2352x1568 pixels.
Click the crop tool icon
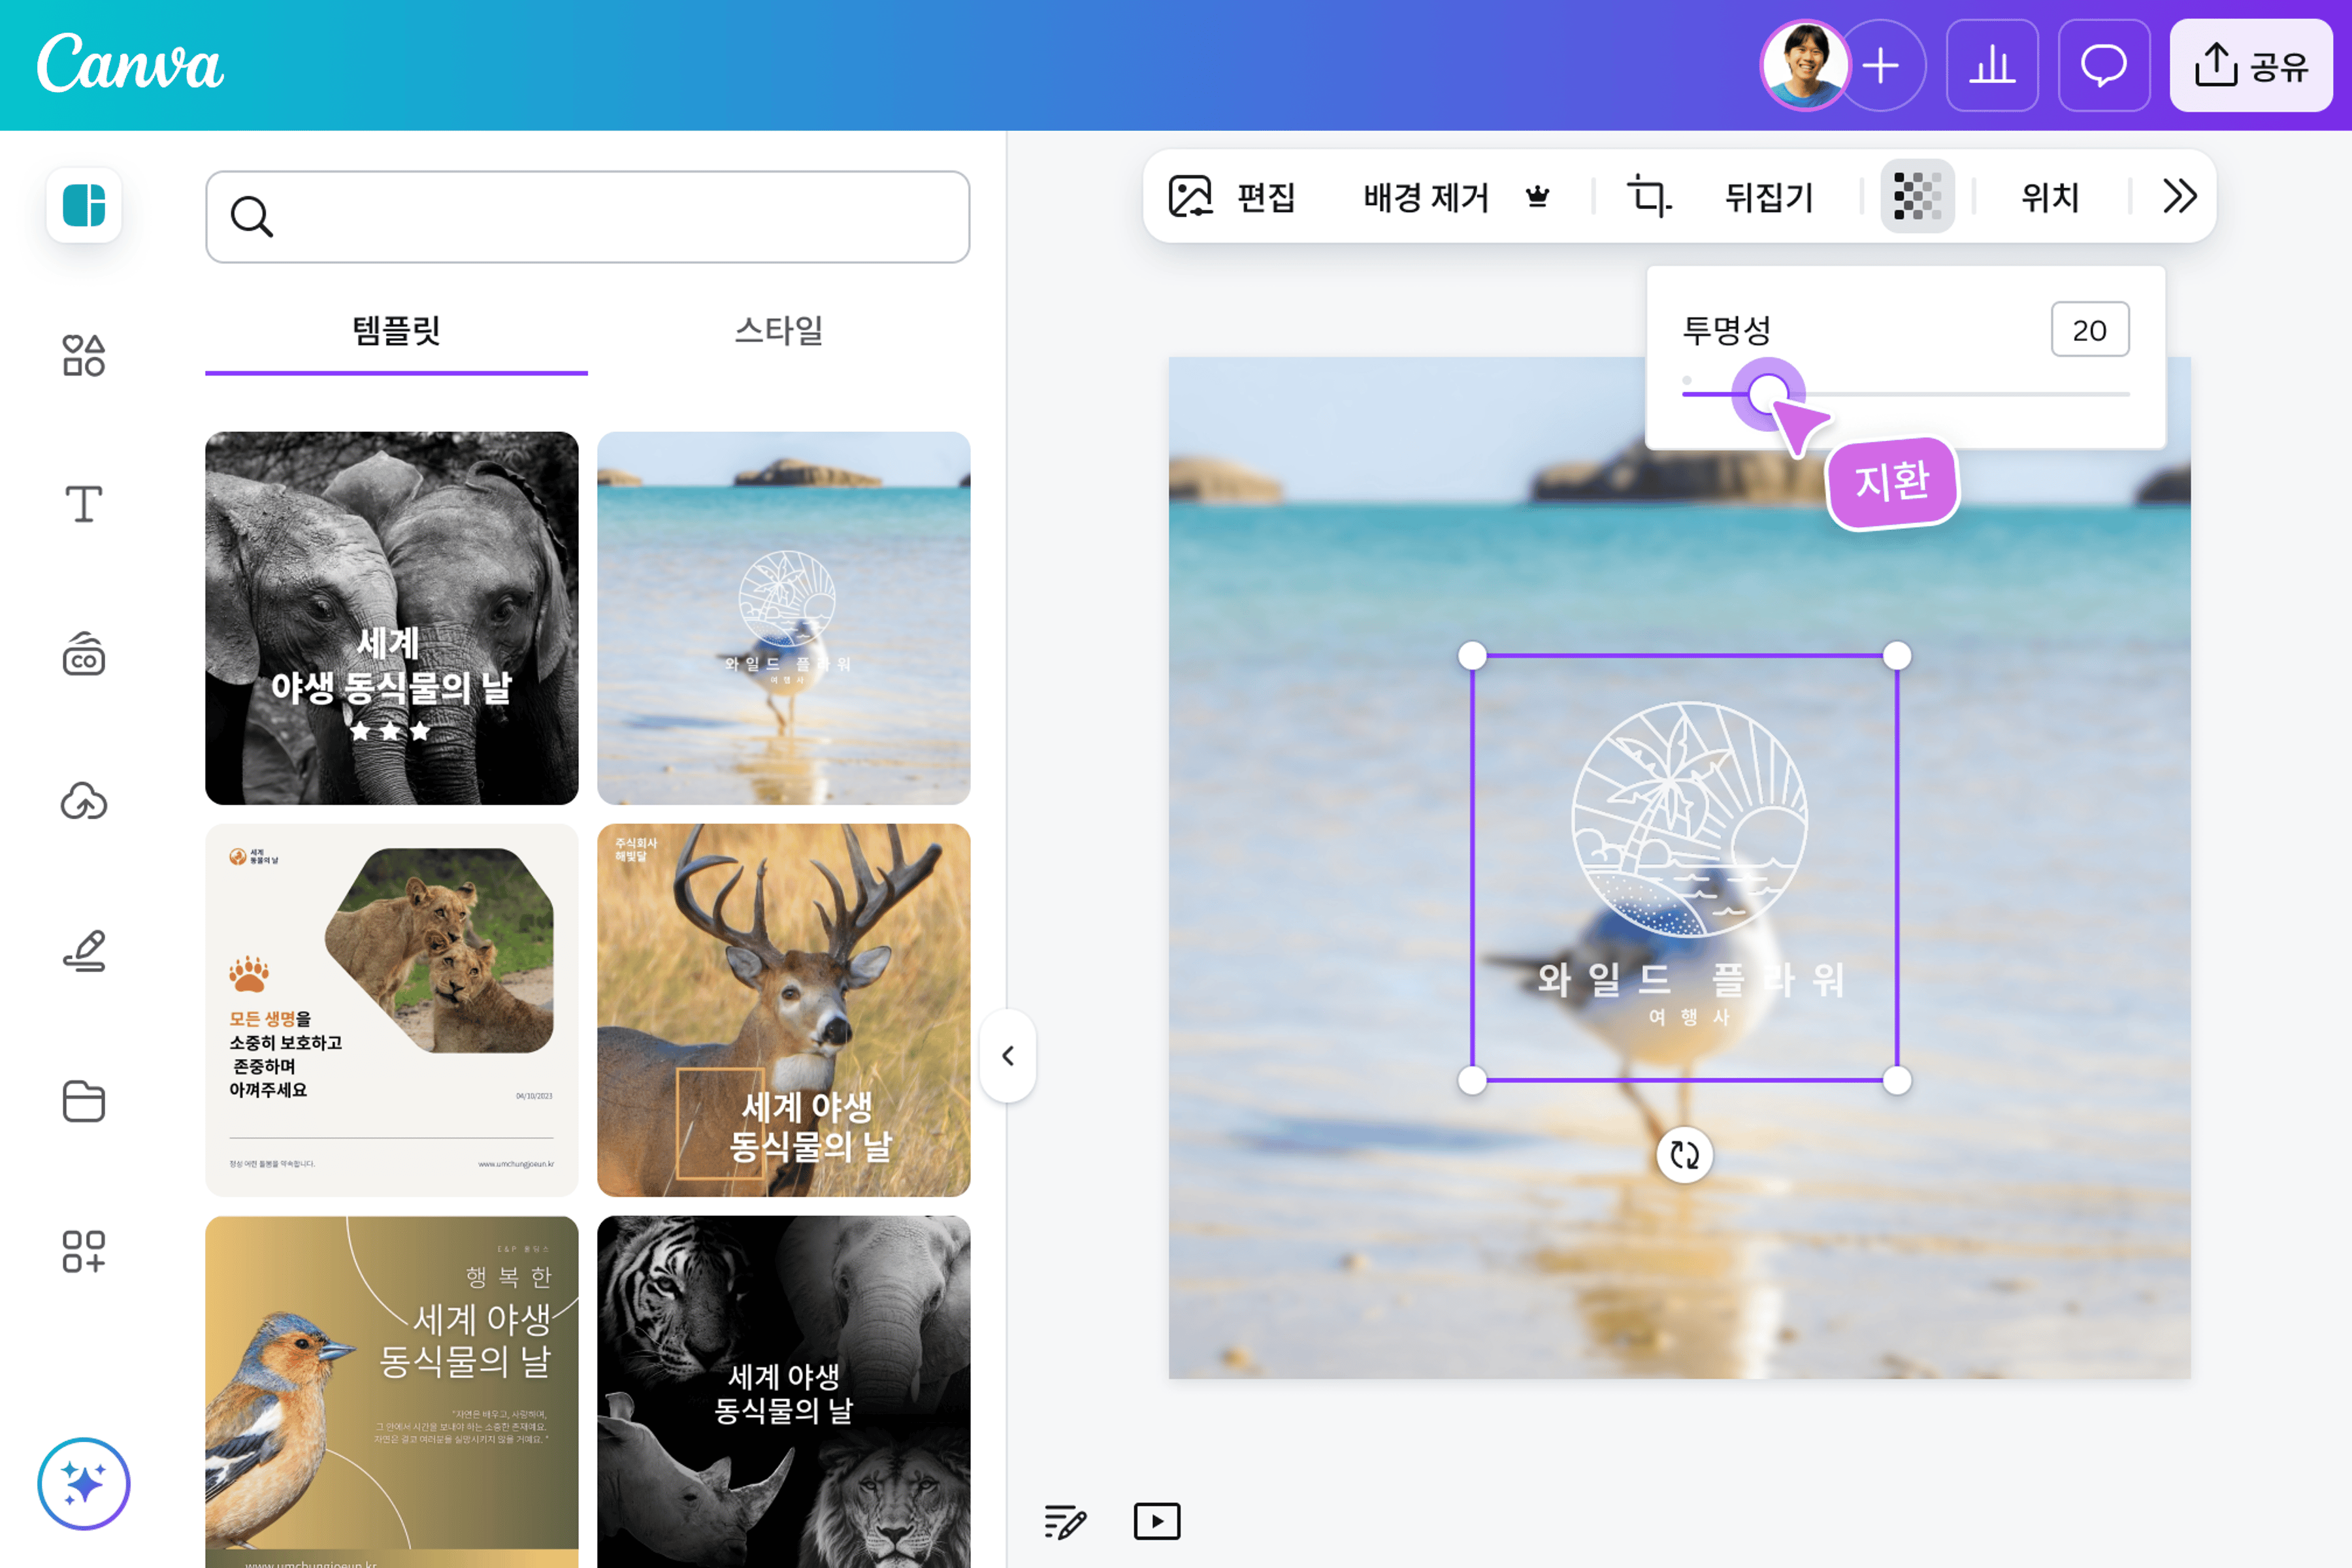pos(1649,196)
